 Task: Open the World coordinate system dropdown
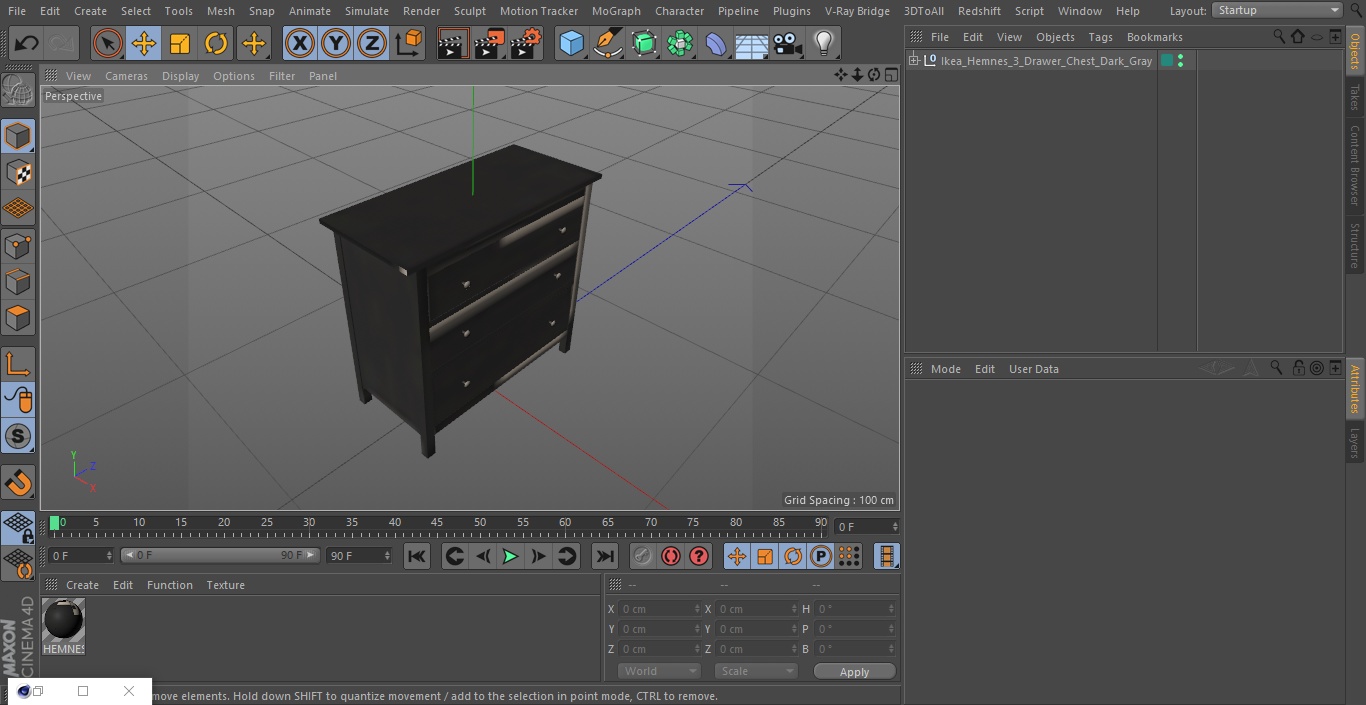click(x=659, y=671)
